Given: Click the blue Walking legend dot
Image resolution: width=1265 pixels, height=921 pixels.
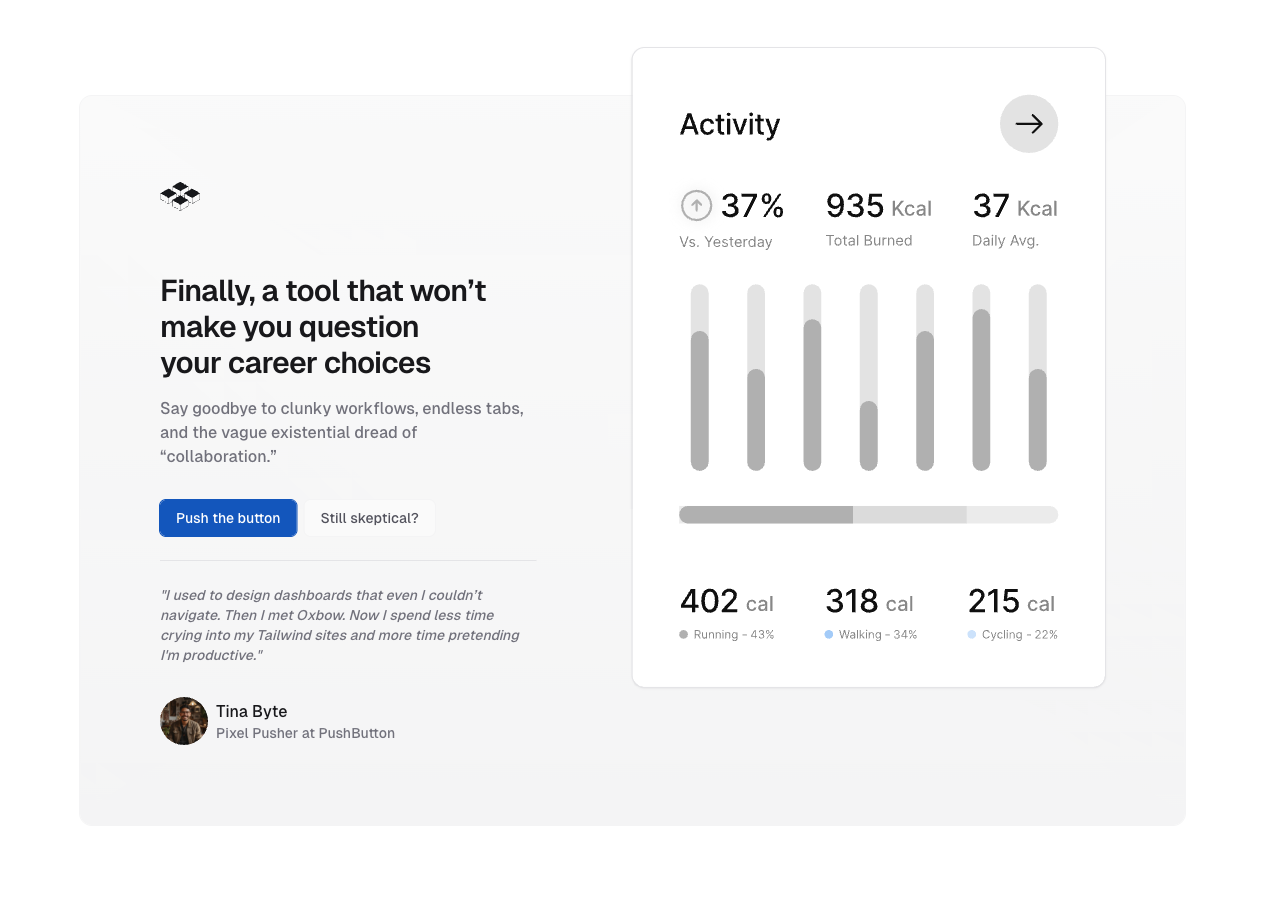Looking at the screenshot, I should coord(829,635).
